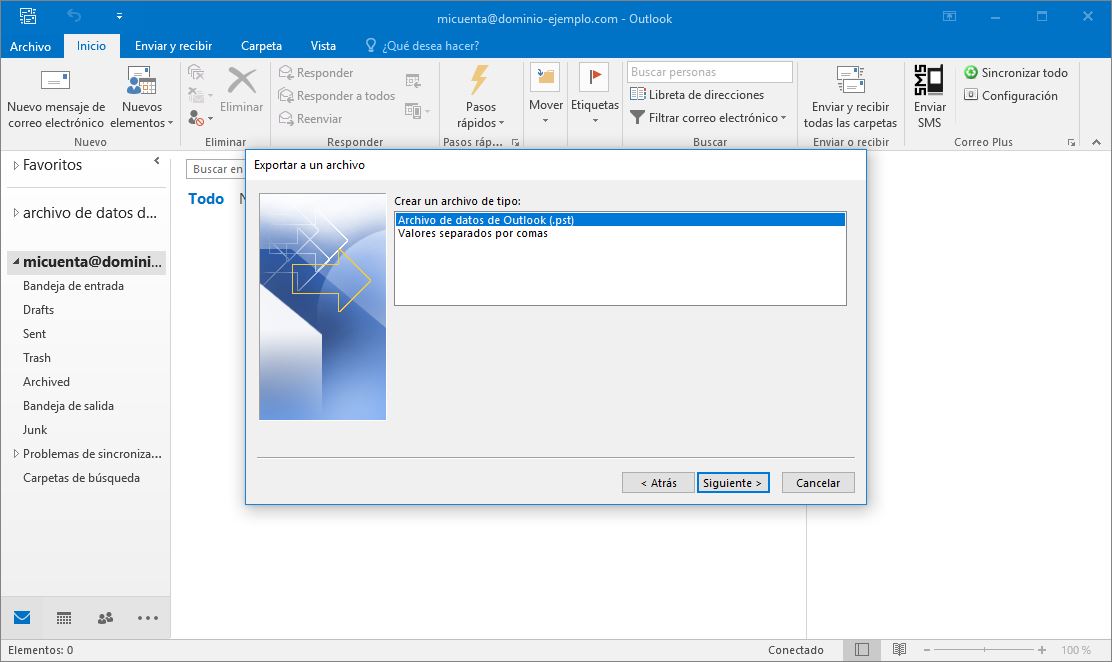Open Correo Plus Configuración
1112x662 pixels.
coord(1011,95)
